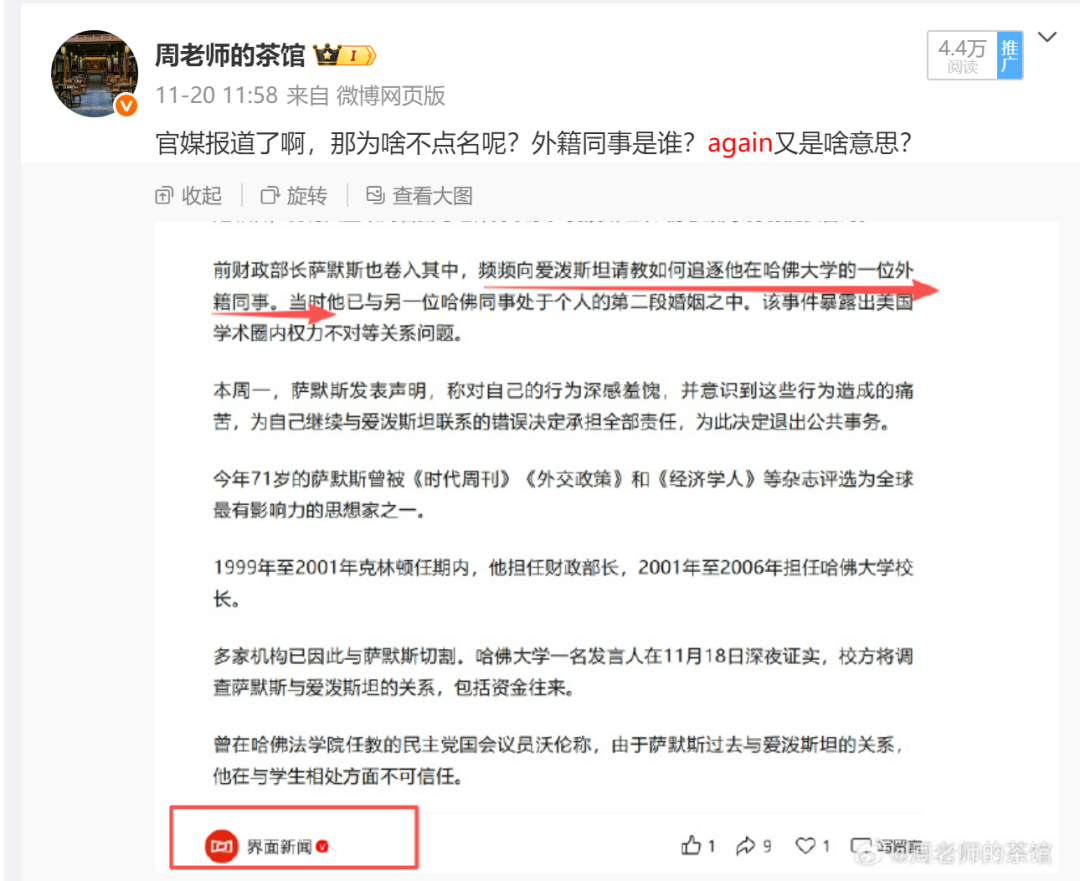Click the 推广 promote button
This screenshot has height=881, width=1080.
coord(1009,55)
